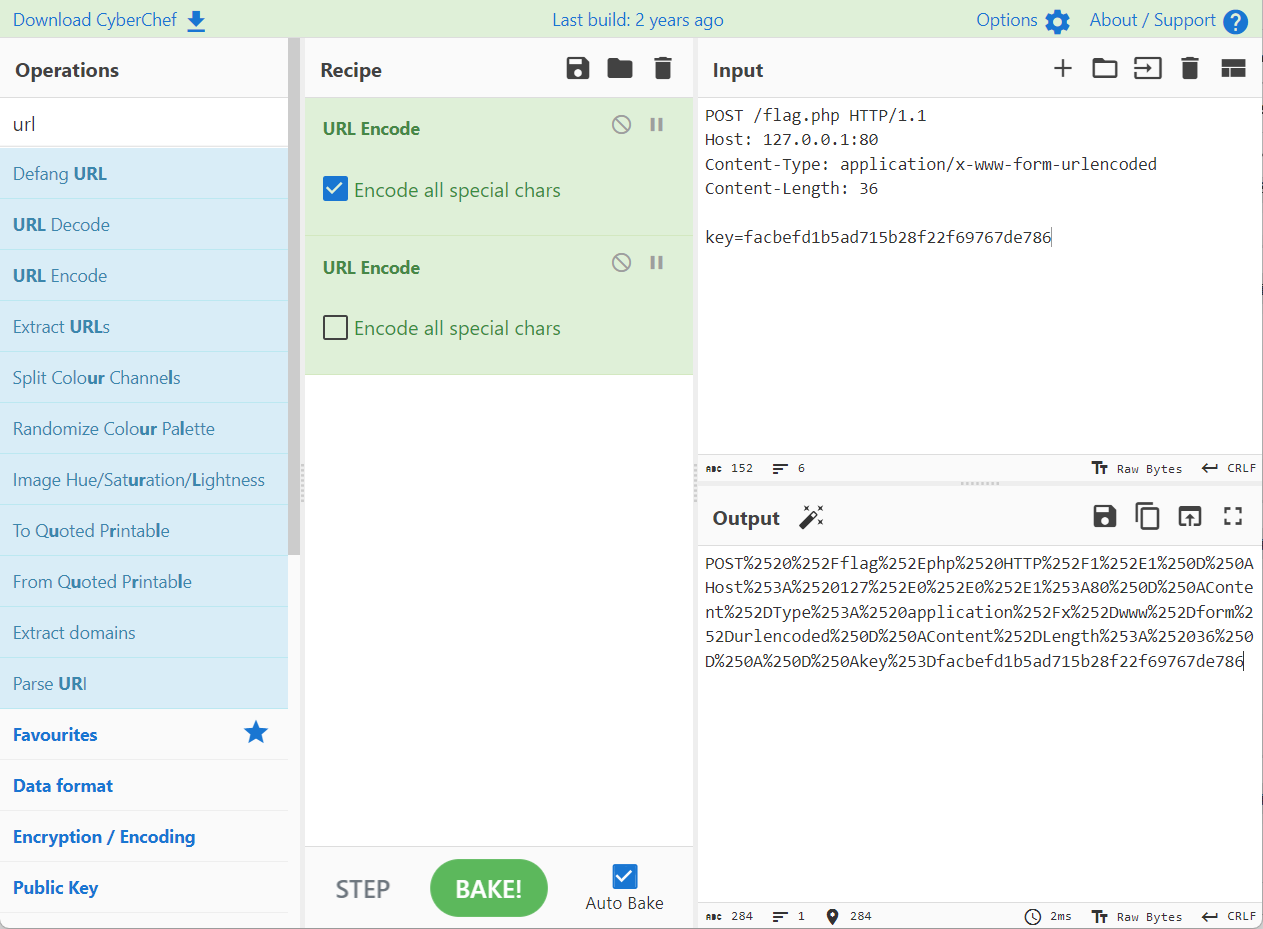Click the output magic wand icon
This screenshot has width=1263, height=929.
click(x=811, y=517)
